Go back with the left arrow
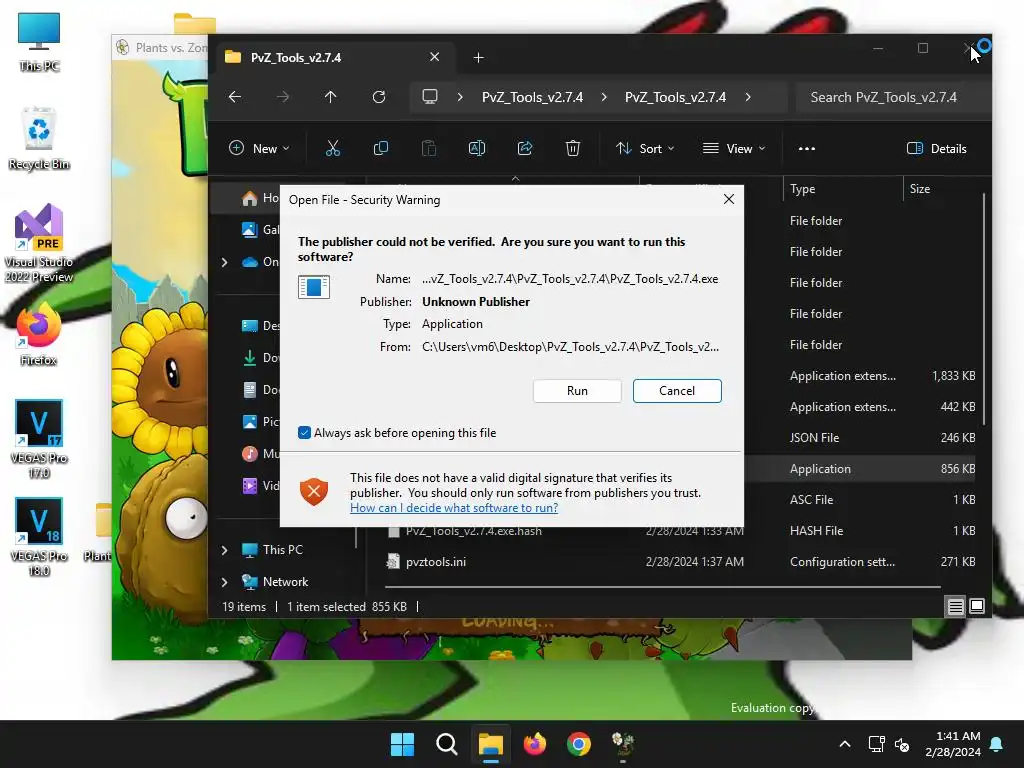1024x768 pixels. [x=235, y=97]
